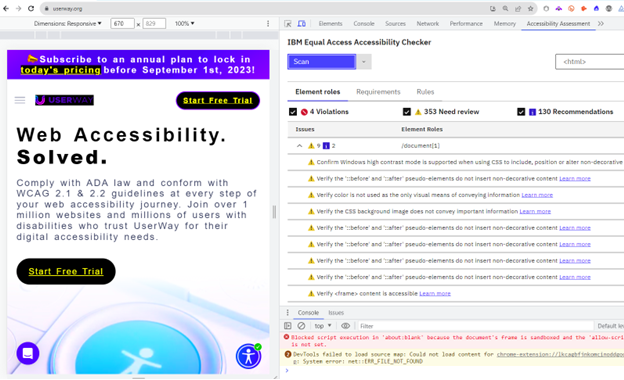Click the save page icon in address bar

pyautogui.click(x=493, y=8)
